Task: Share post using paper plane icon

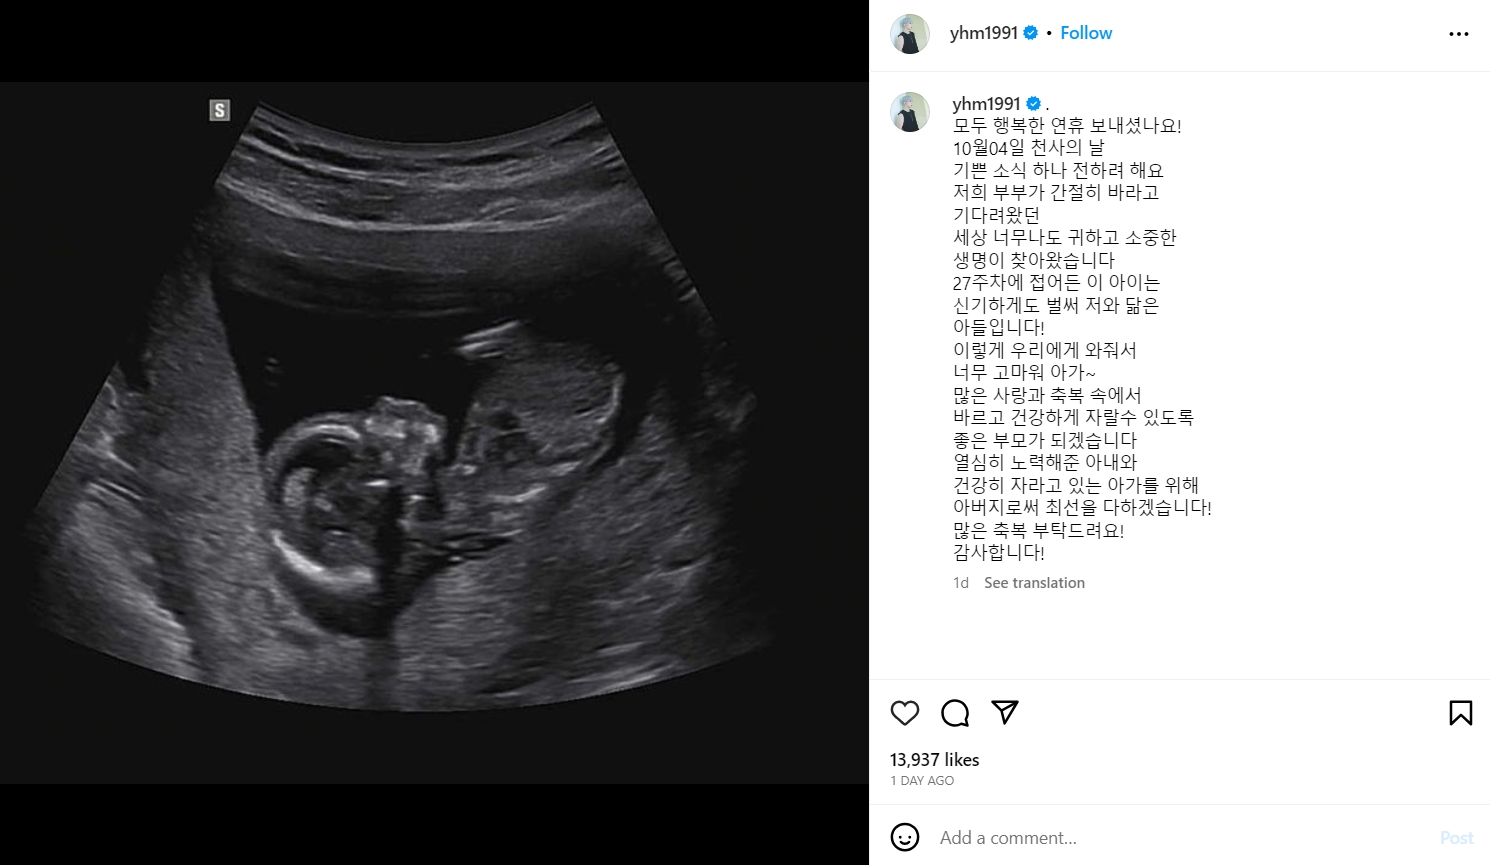Action: pos(1005,712)
